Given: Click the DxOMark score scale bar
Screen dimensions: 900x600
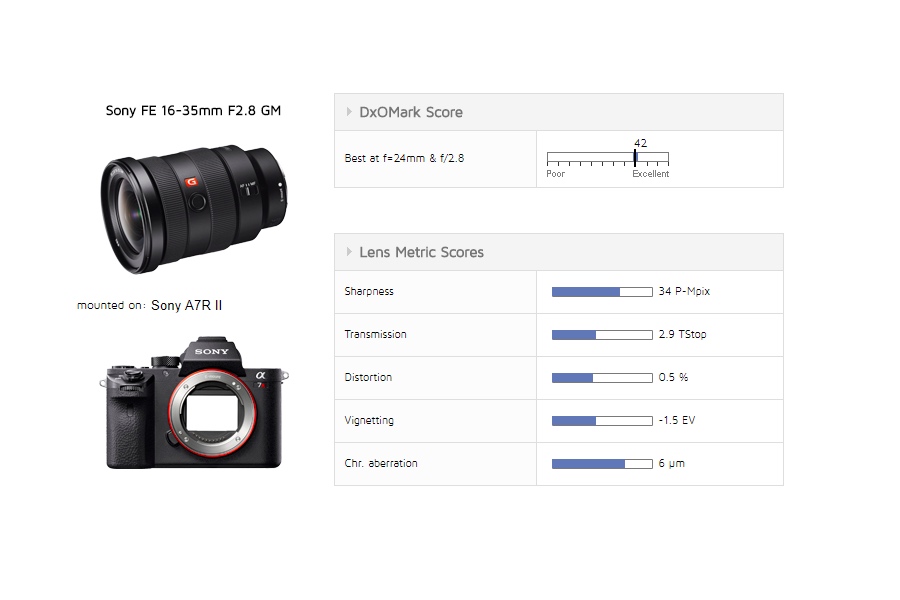Looking at the screenshot, I should click(x=607, y=159).
